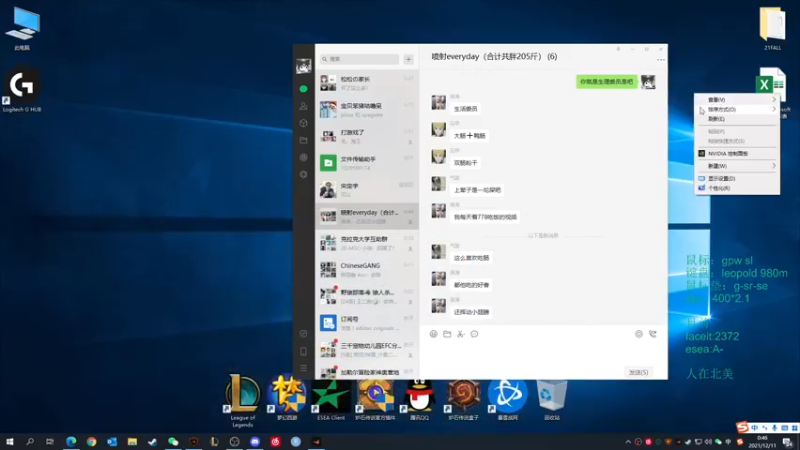Click the Send (S) button in WeChat

click(638, 372)
